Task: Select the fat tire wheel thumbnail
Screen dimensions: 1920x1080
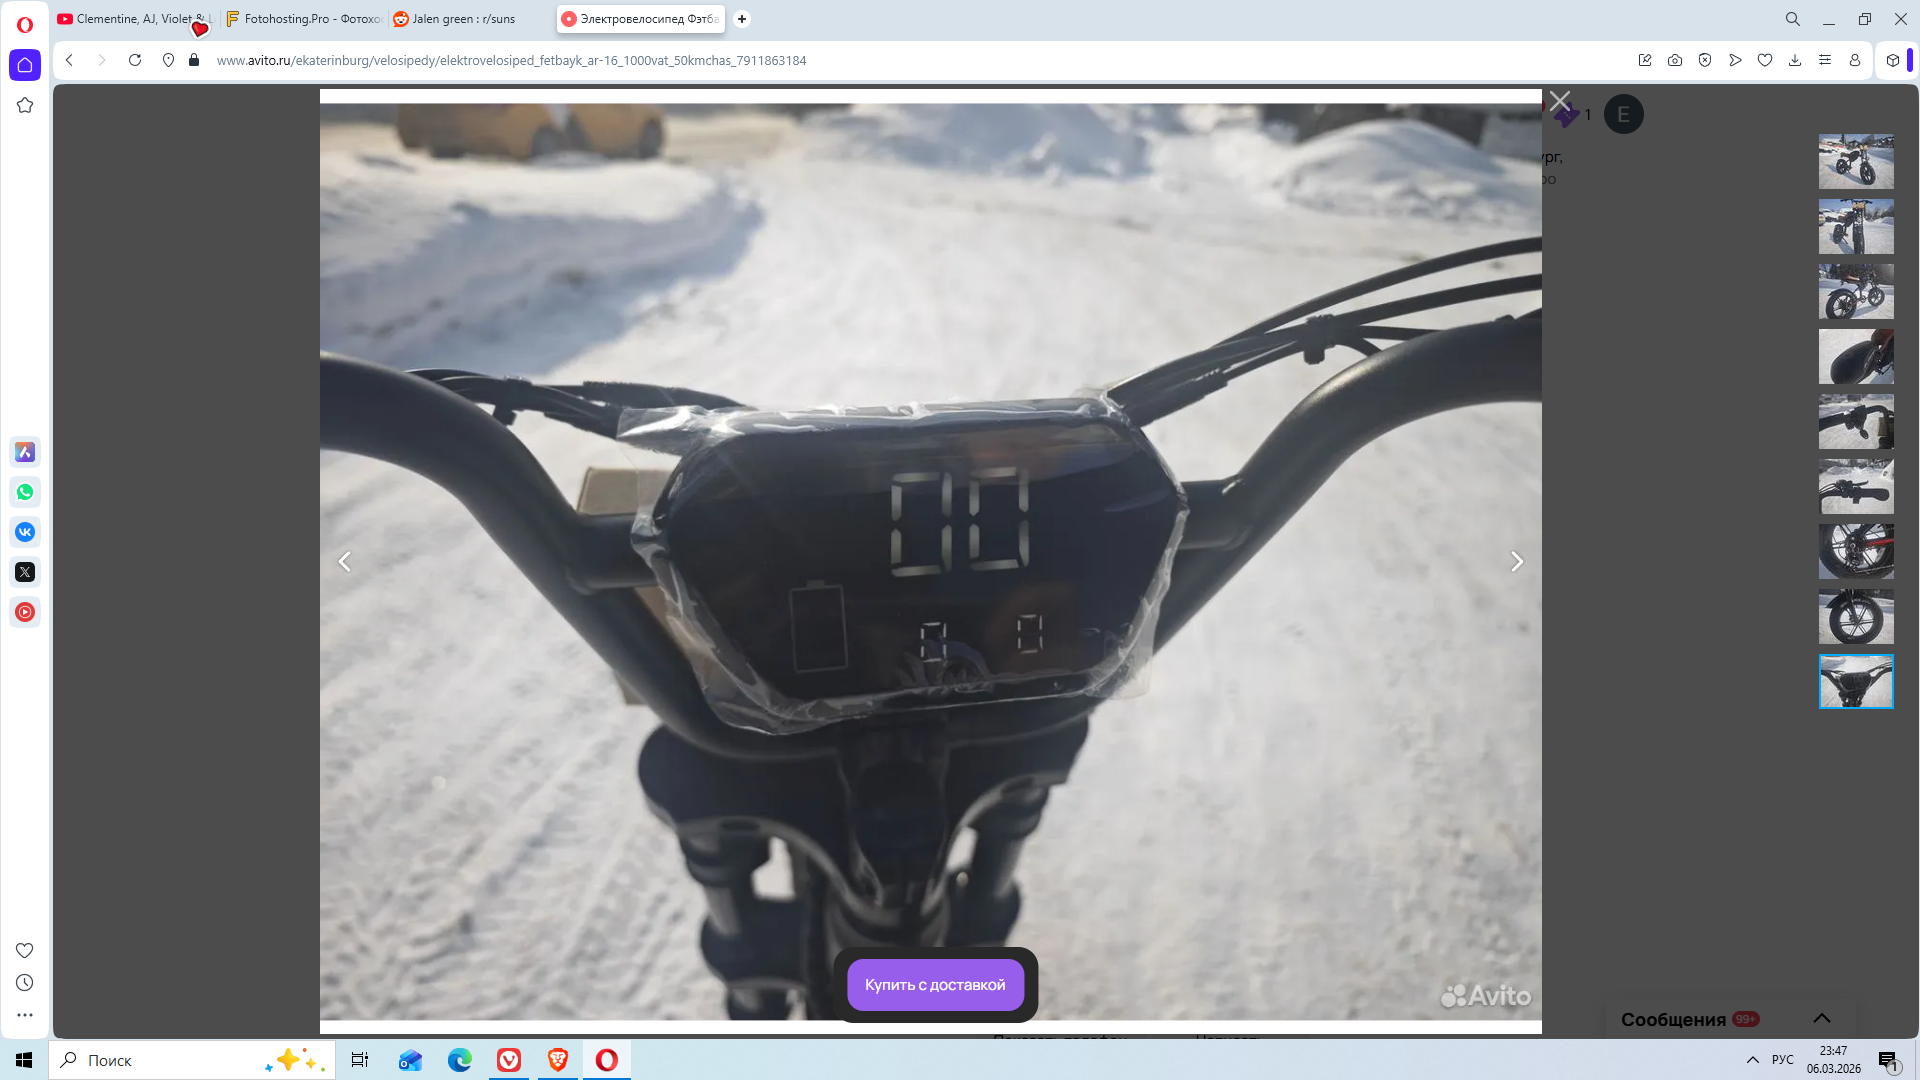Action: 1855,616
